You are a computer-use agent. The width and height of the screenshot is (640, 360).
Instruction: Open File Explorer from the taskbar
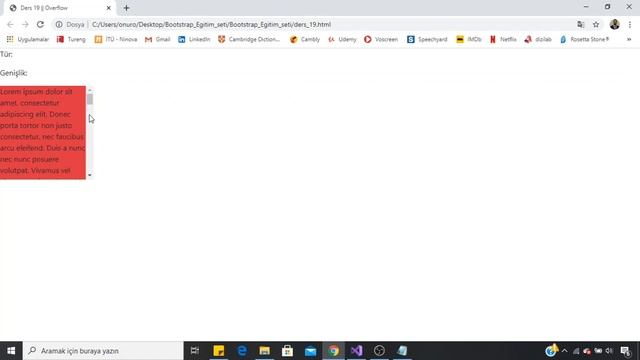[264, 351]
